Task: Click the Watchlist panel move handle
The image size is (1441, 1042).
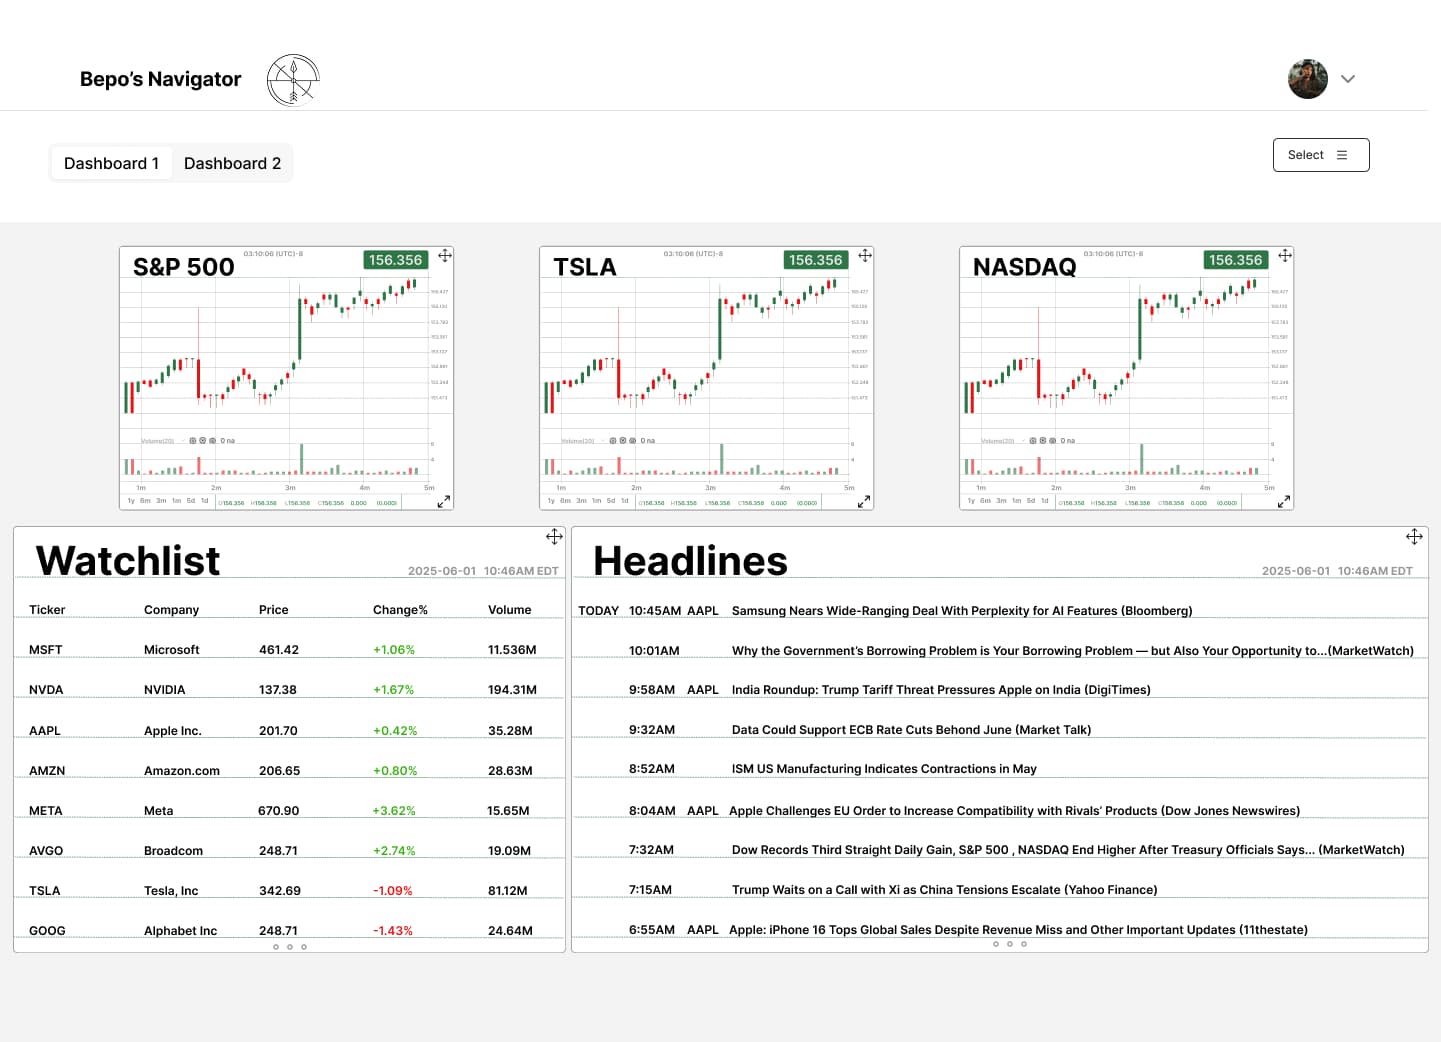Action: [x=554, y=537]
